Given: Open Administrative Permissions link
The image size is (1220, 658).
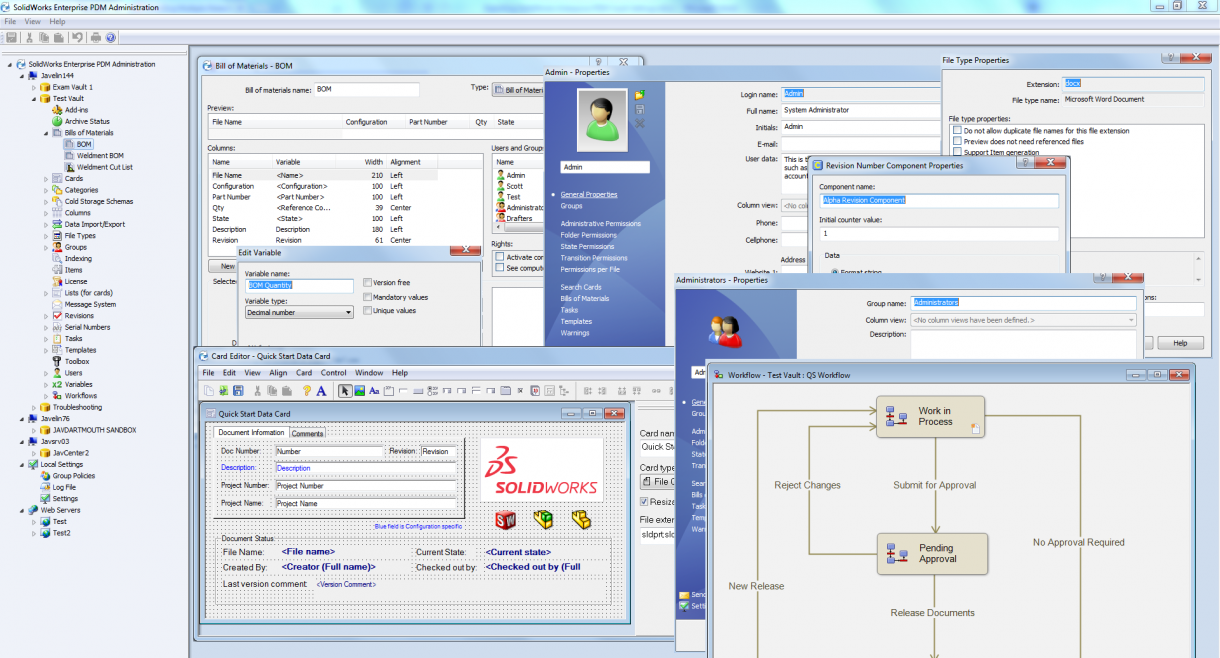Looking at the screenshot, I should pos(601,223).
